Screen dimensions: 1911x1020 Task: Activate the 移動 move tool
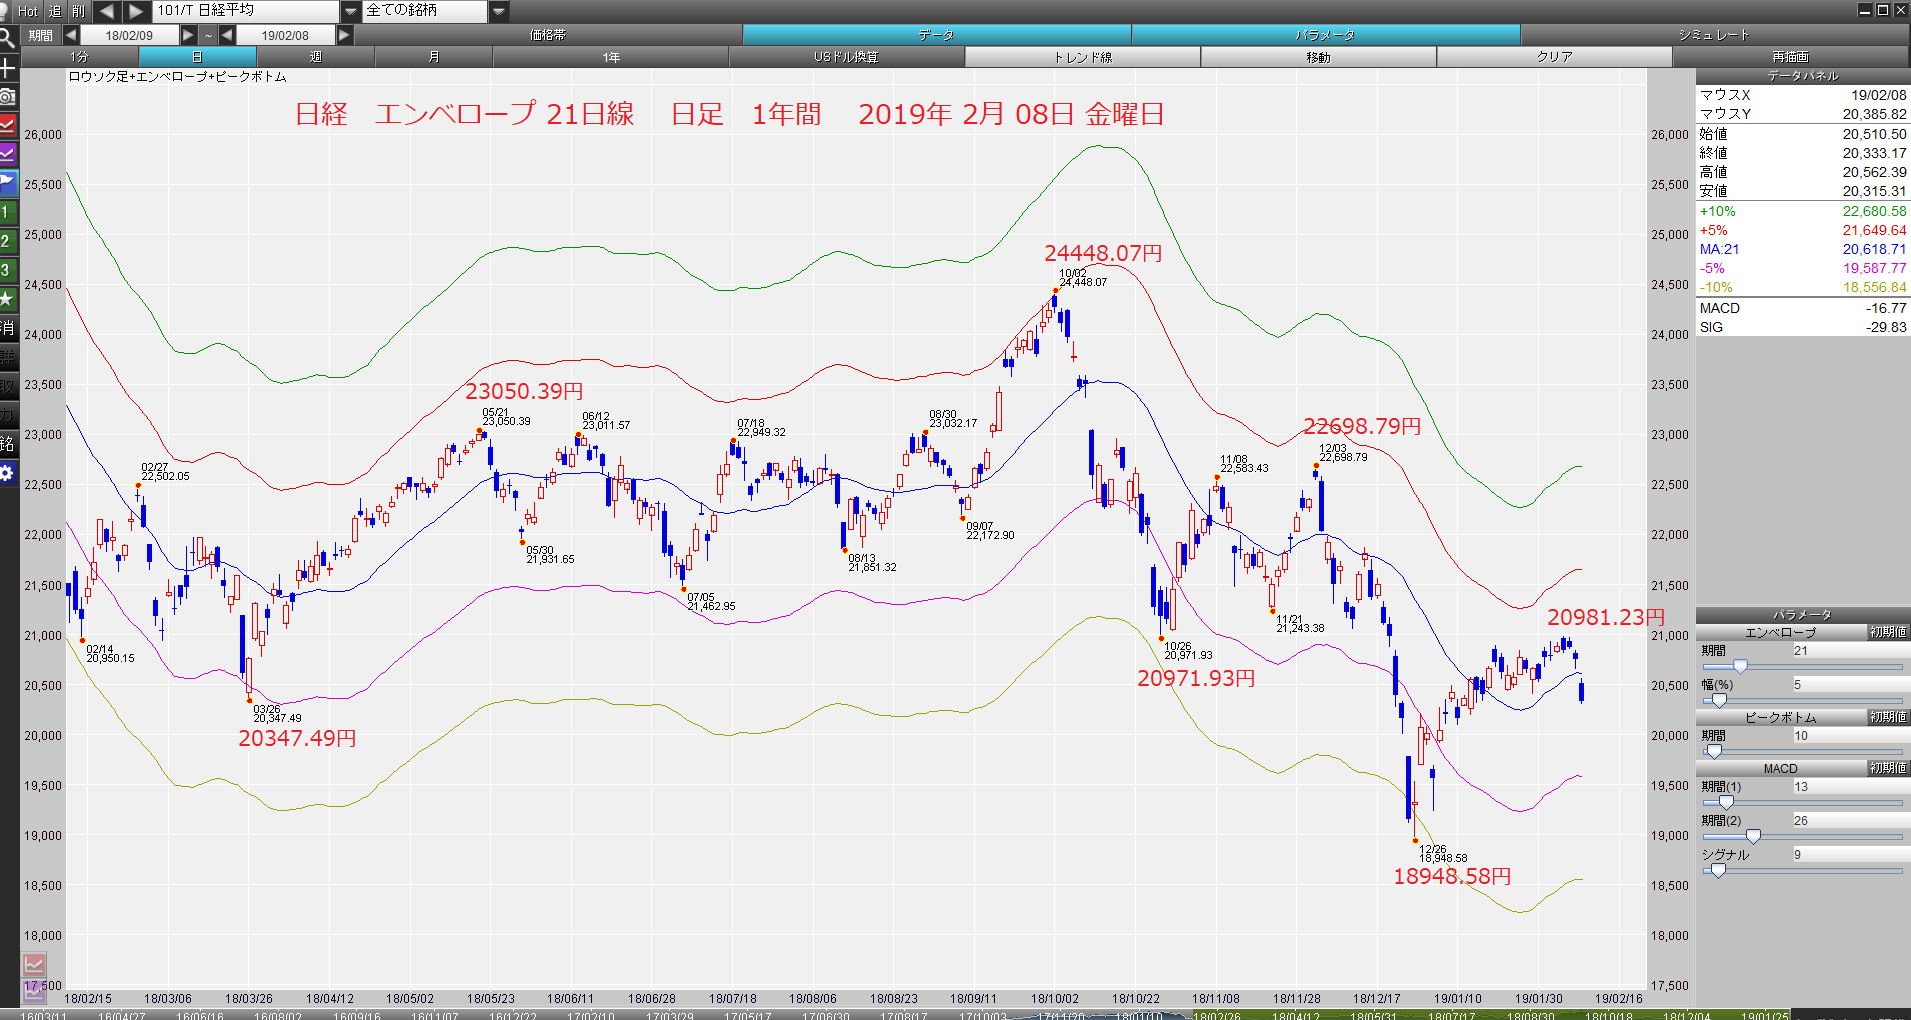coord(1319,57)
